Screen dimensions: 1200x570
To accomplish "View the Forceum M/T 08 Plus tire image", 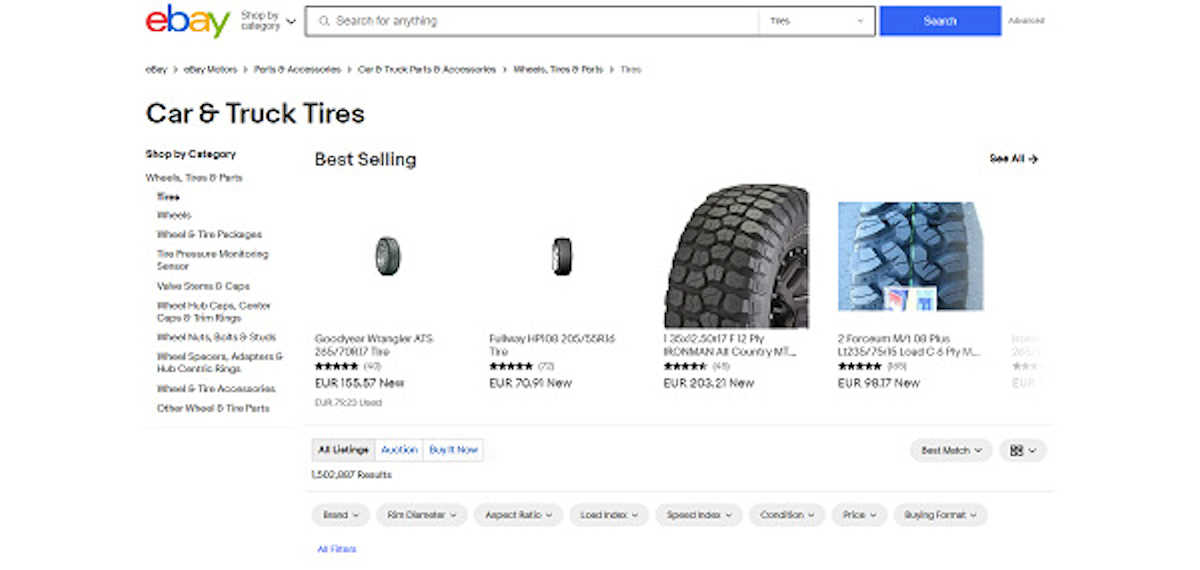I will 910,256.
